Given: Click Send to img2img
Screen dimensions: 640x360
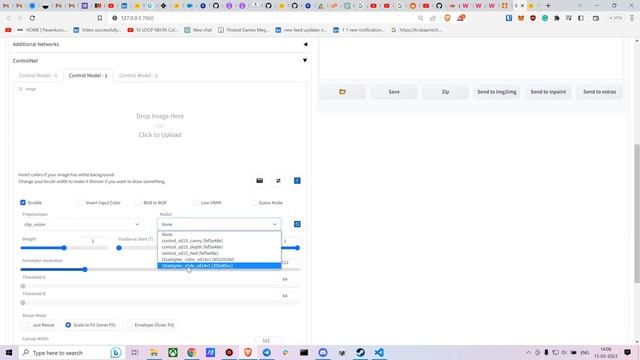Looking at the screenshot, I should 497,92.
